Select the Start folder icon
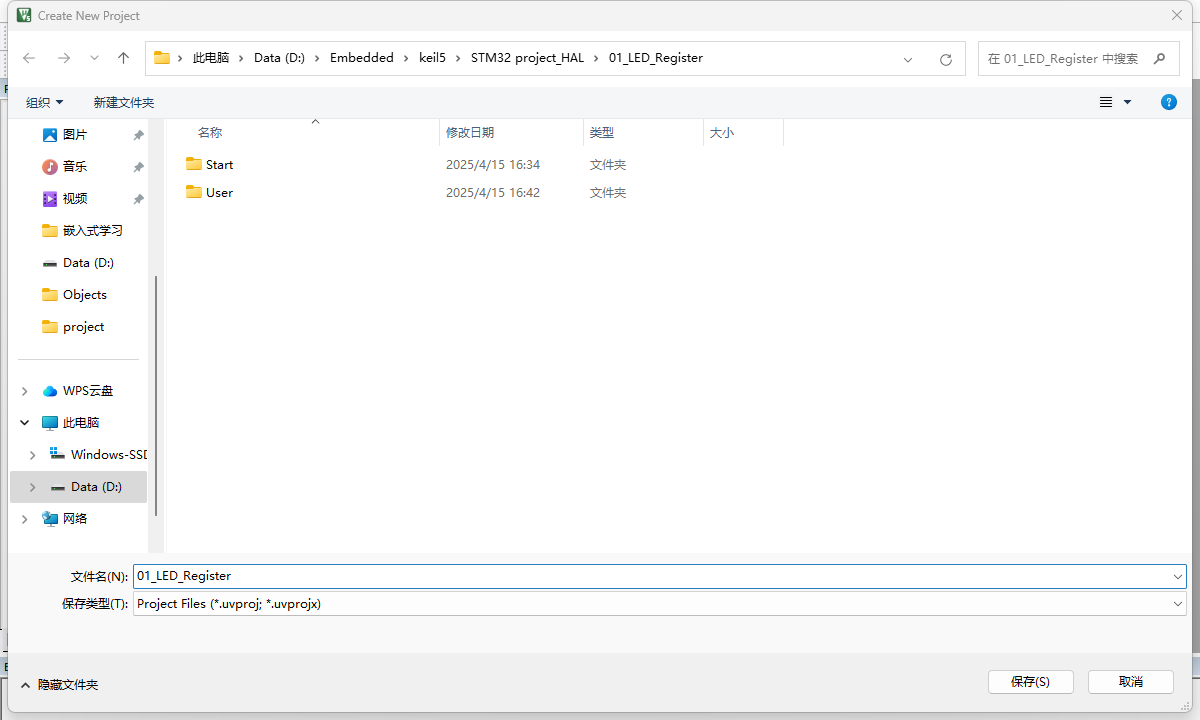This screenshot has width=1200, height=720. (x=194, y=164)
